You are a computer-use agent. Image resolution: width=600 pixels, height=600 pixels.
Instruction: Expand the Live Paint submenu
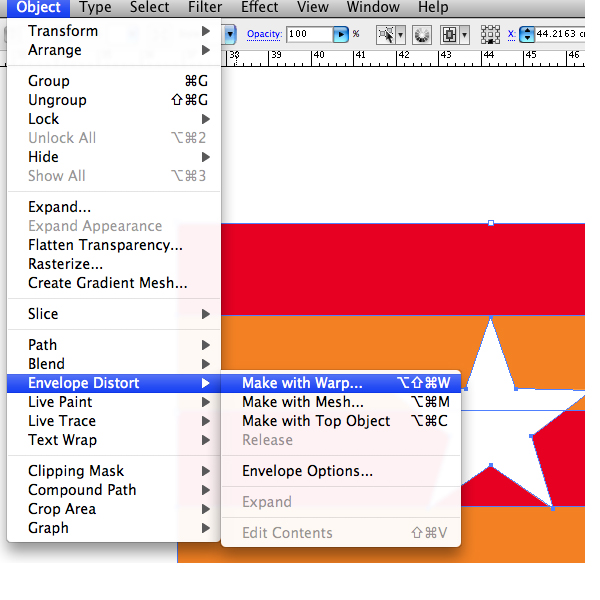(x=114, y=402)
